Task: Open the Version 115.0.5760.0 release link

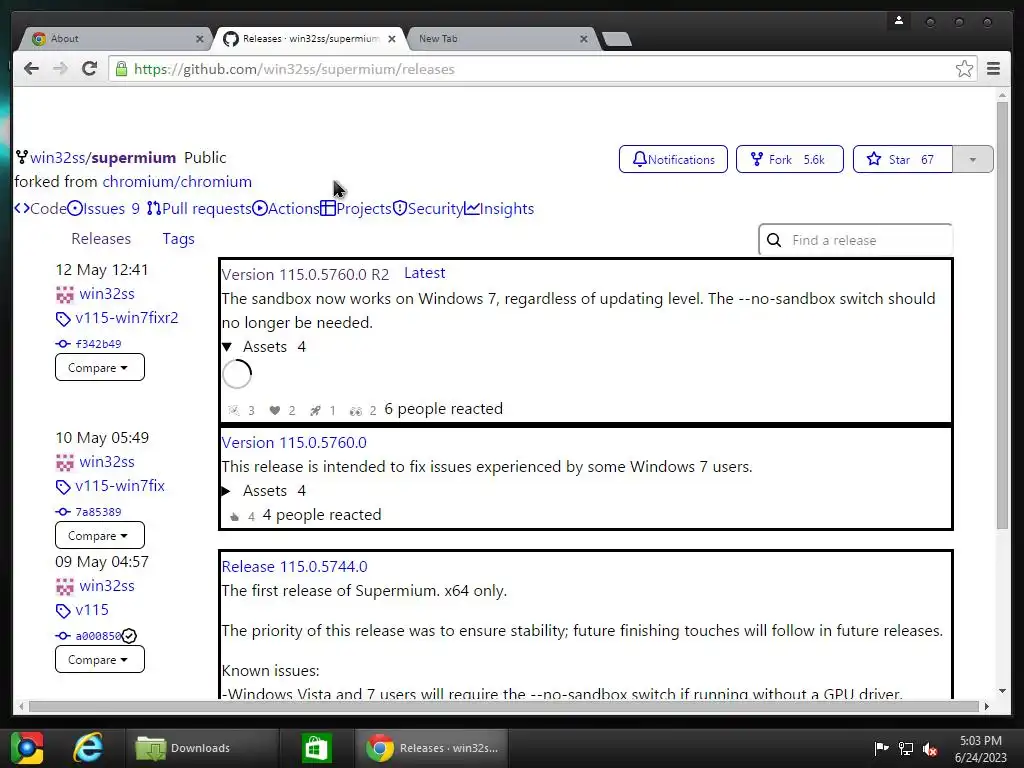Action: click(294, 443)
